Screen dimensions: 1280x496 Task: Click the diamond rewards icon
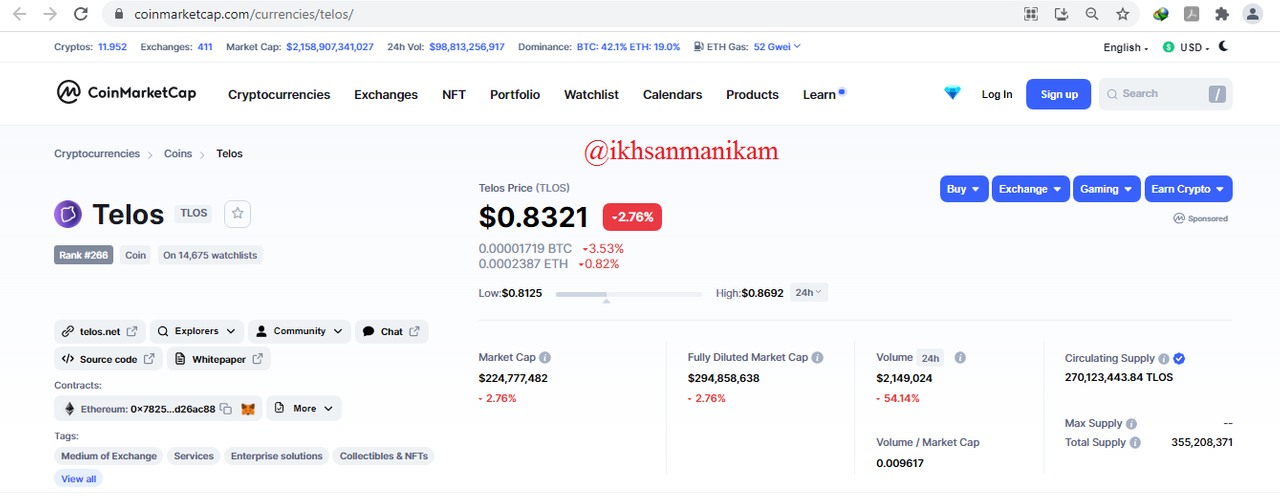(952, 93)
